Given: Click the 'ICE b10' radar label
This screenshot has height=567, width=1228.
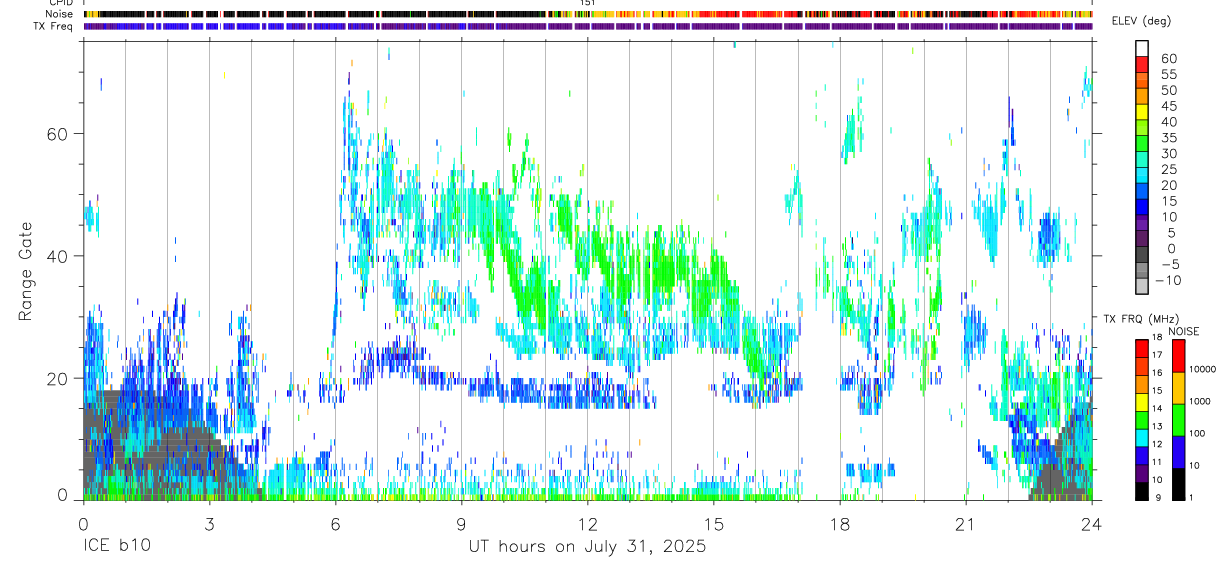Looking at the screenshot, I should click(115, 547).
